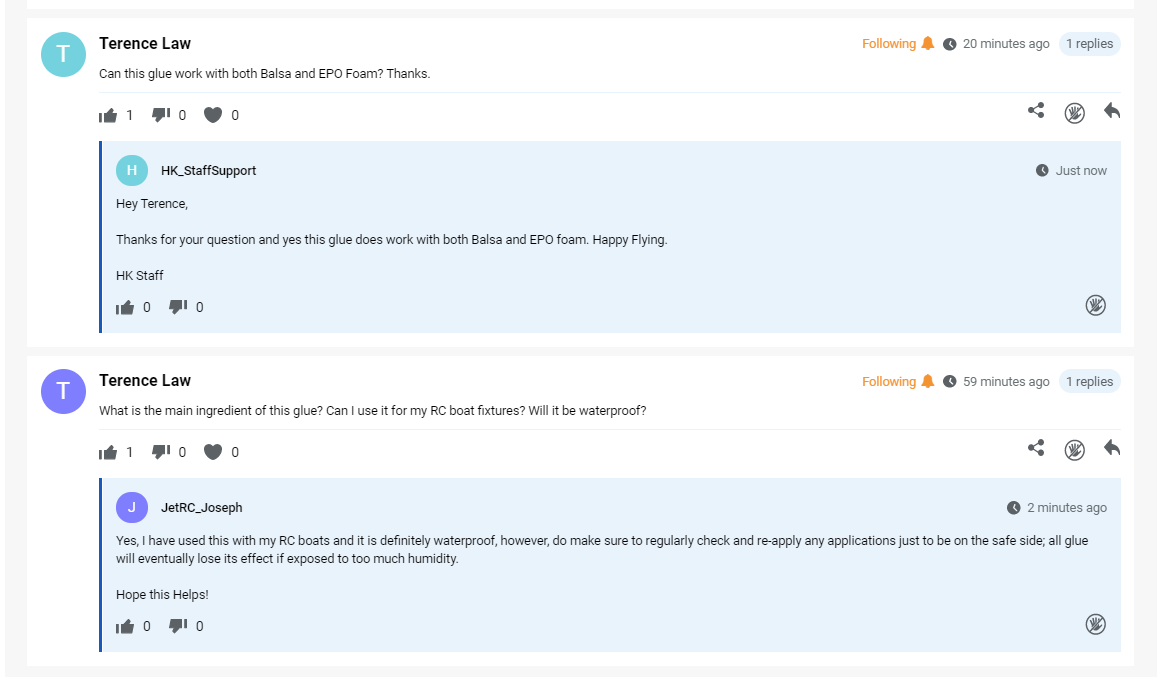Report HK_StaffSupport's reply
Screen dimensions: 1159x677
[1095, 305]
